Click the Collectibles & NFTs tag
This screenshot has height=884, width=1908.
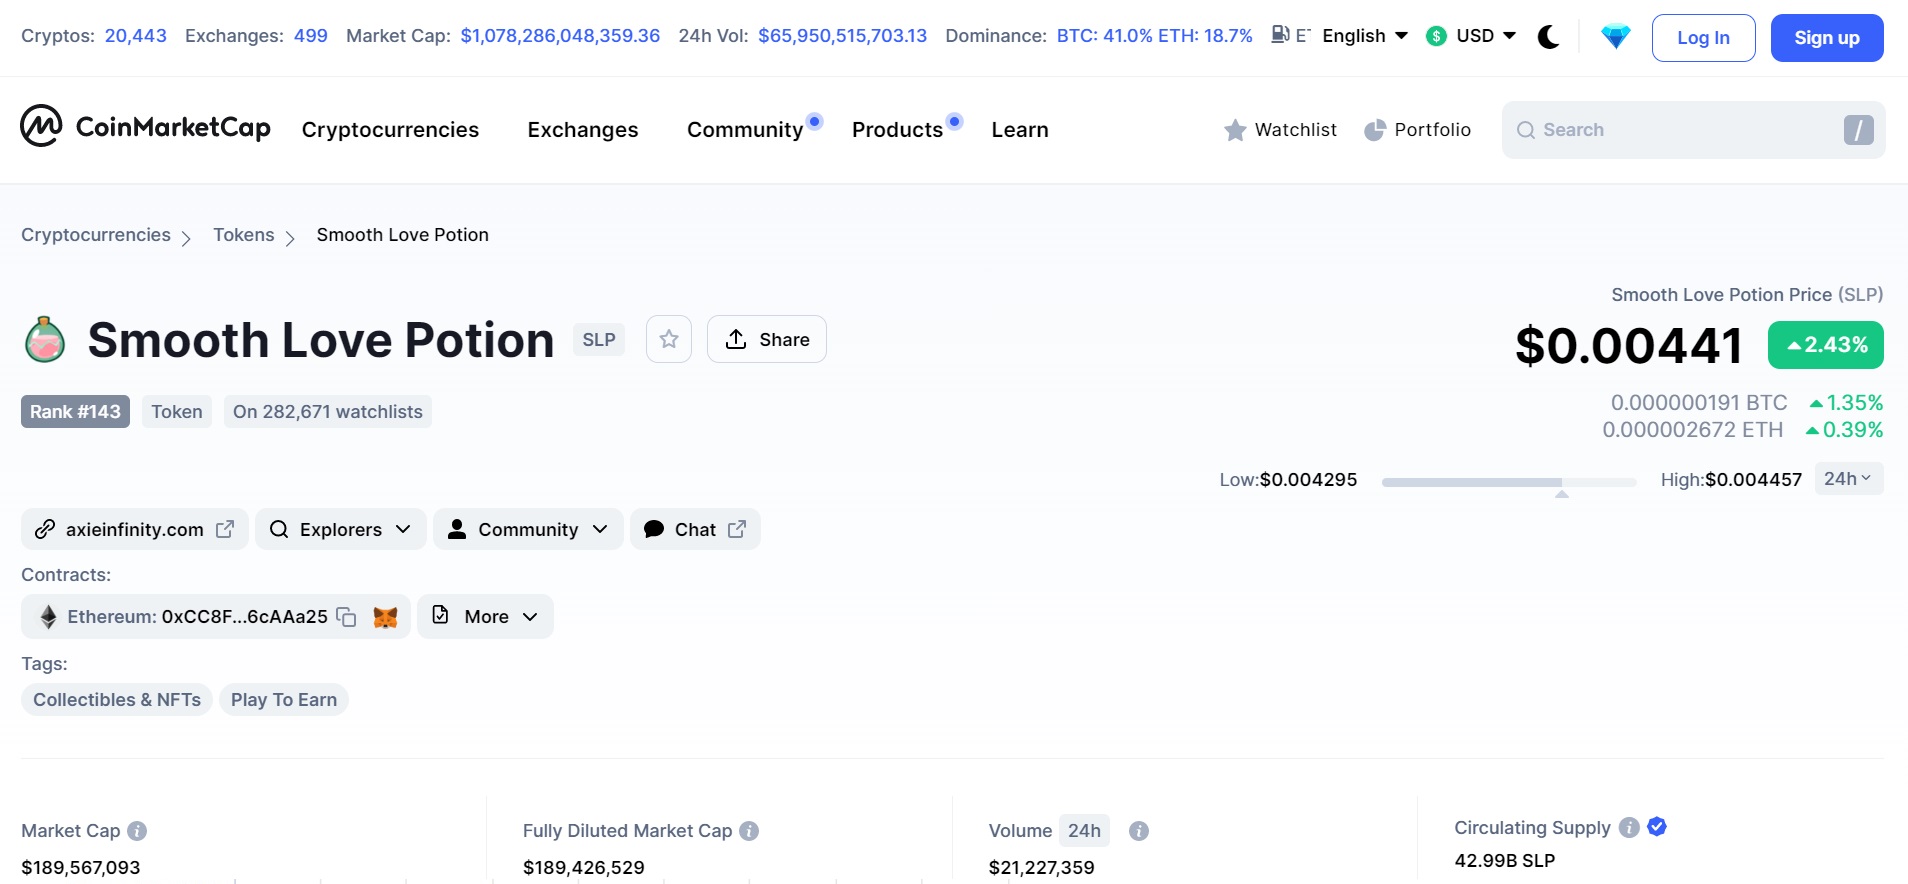tap(117, 700)
